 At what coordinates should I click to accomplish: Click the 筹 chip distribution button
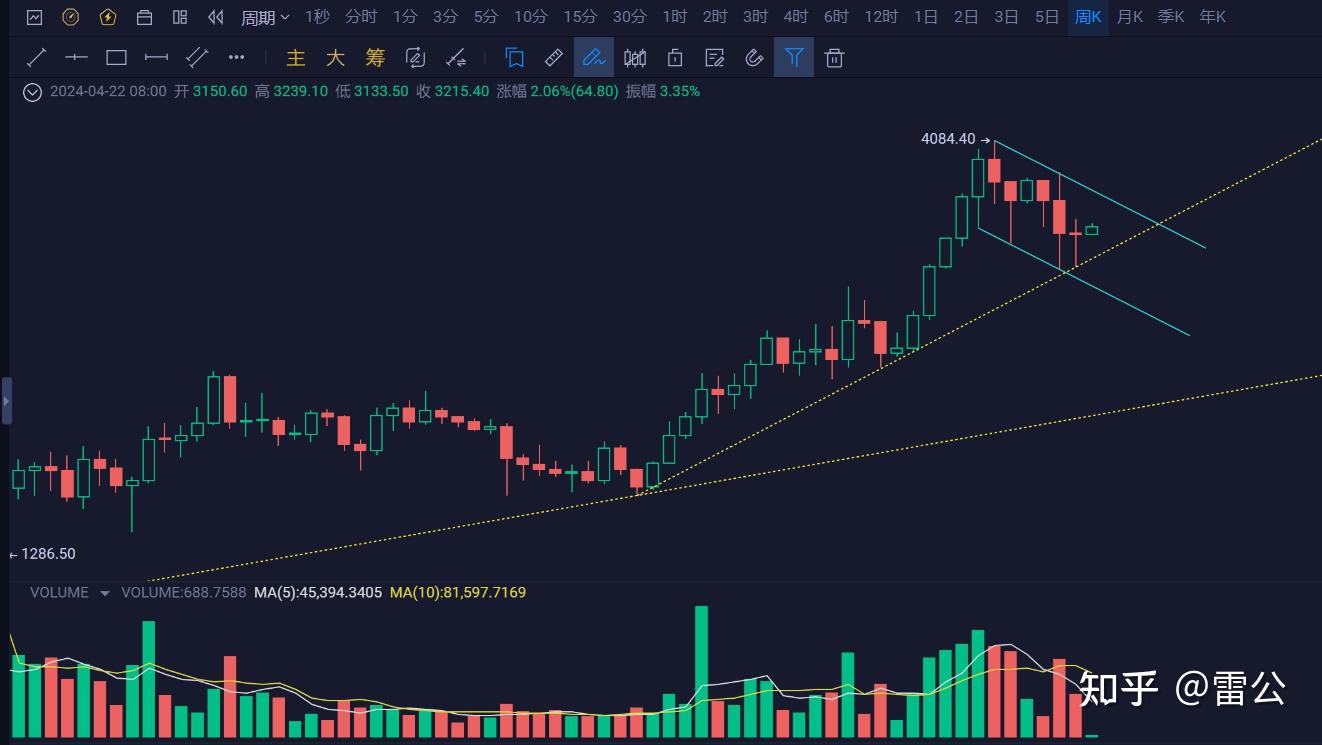375,58
